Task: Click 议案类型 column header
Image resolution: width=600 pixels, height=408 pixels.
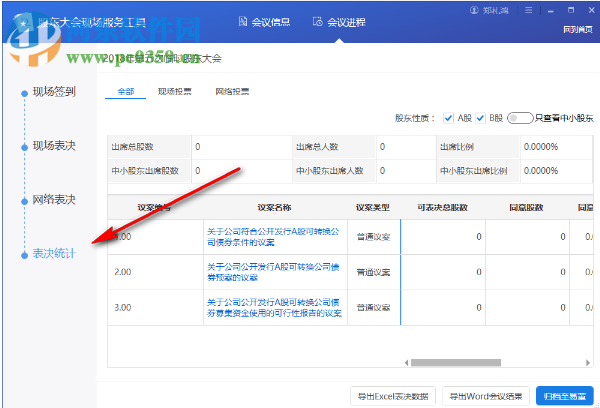Action: click(x=373, y=207)
